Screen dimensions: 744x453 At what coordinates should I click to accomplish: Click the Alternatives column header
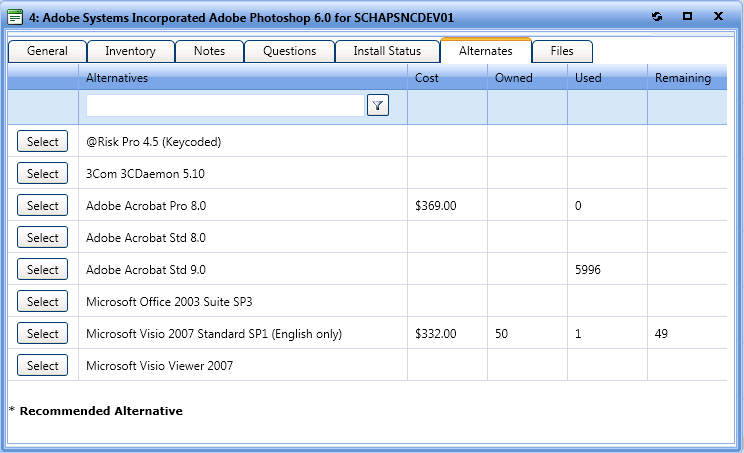pos(243,77)
